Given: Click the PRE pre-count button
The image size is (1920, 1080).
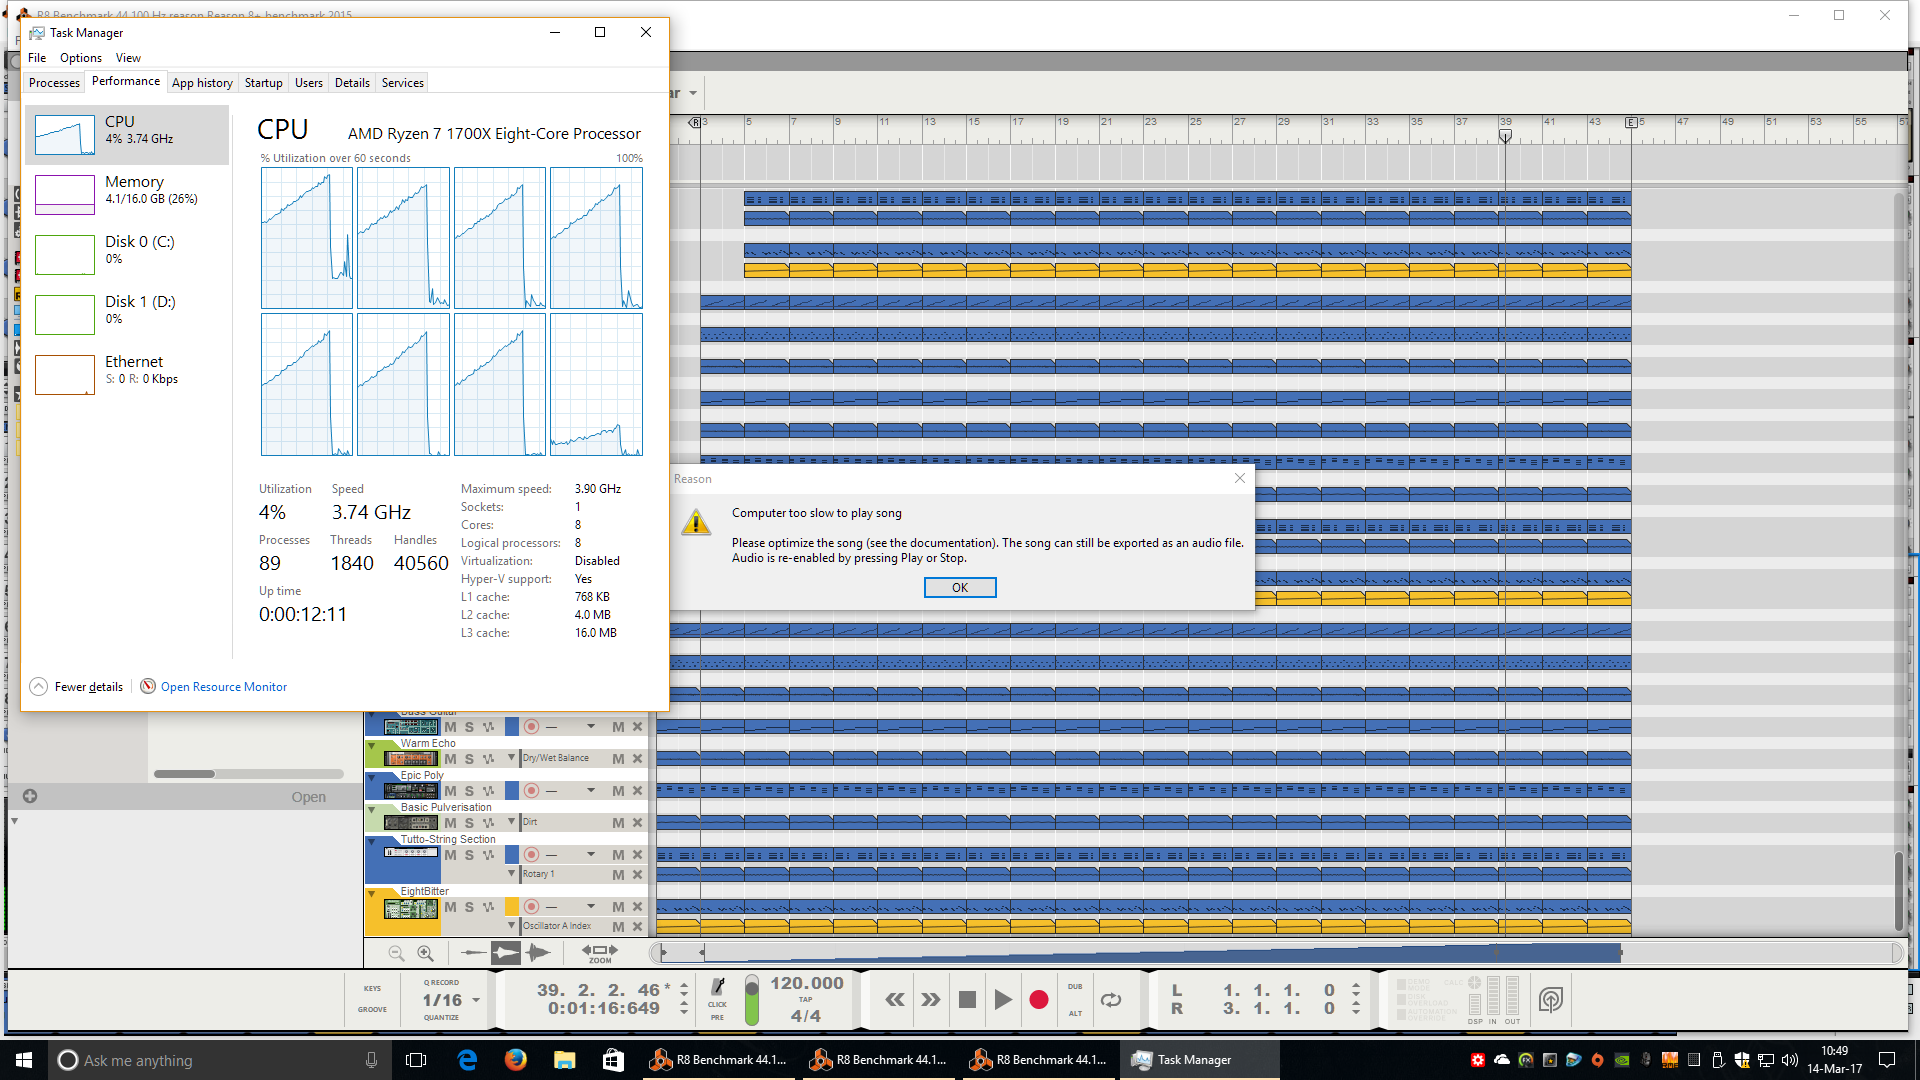Looking at the screenshot, I should pos(717,1017).
